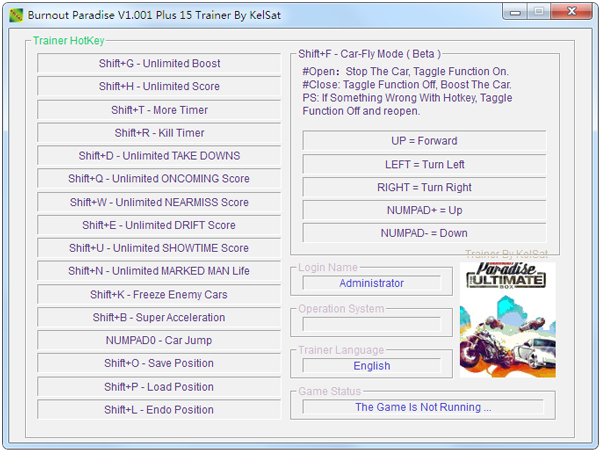Select the Shift+R Kill Timer entry
The width and height of the screenshot is (600, 450).
159,133
